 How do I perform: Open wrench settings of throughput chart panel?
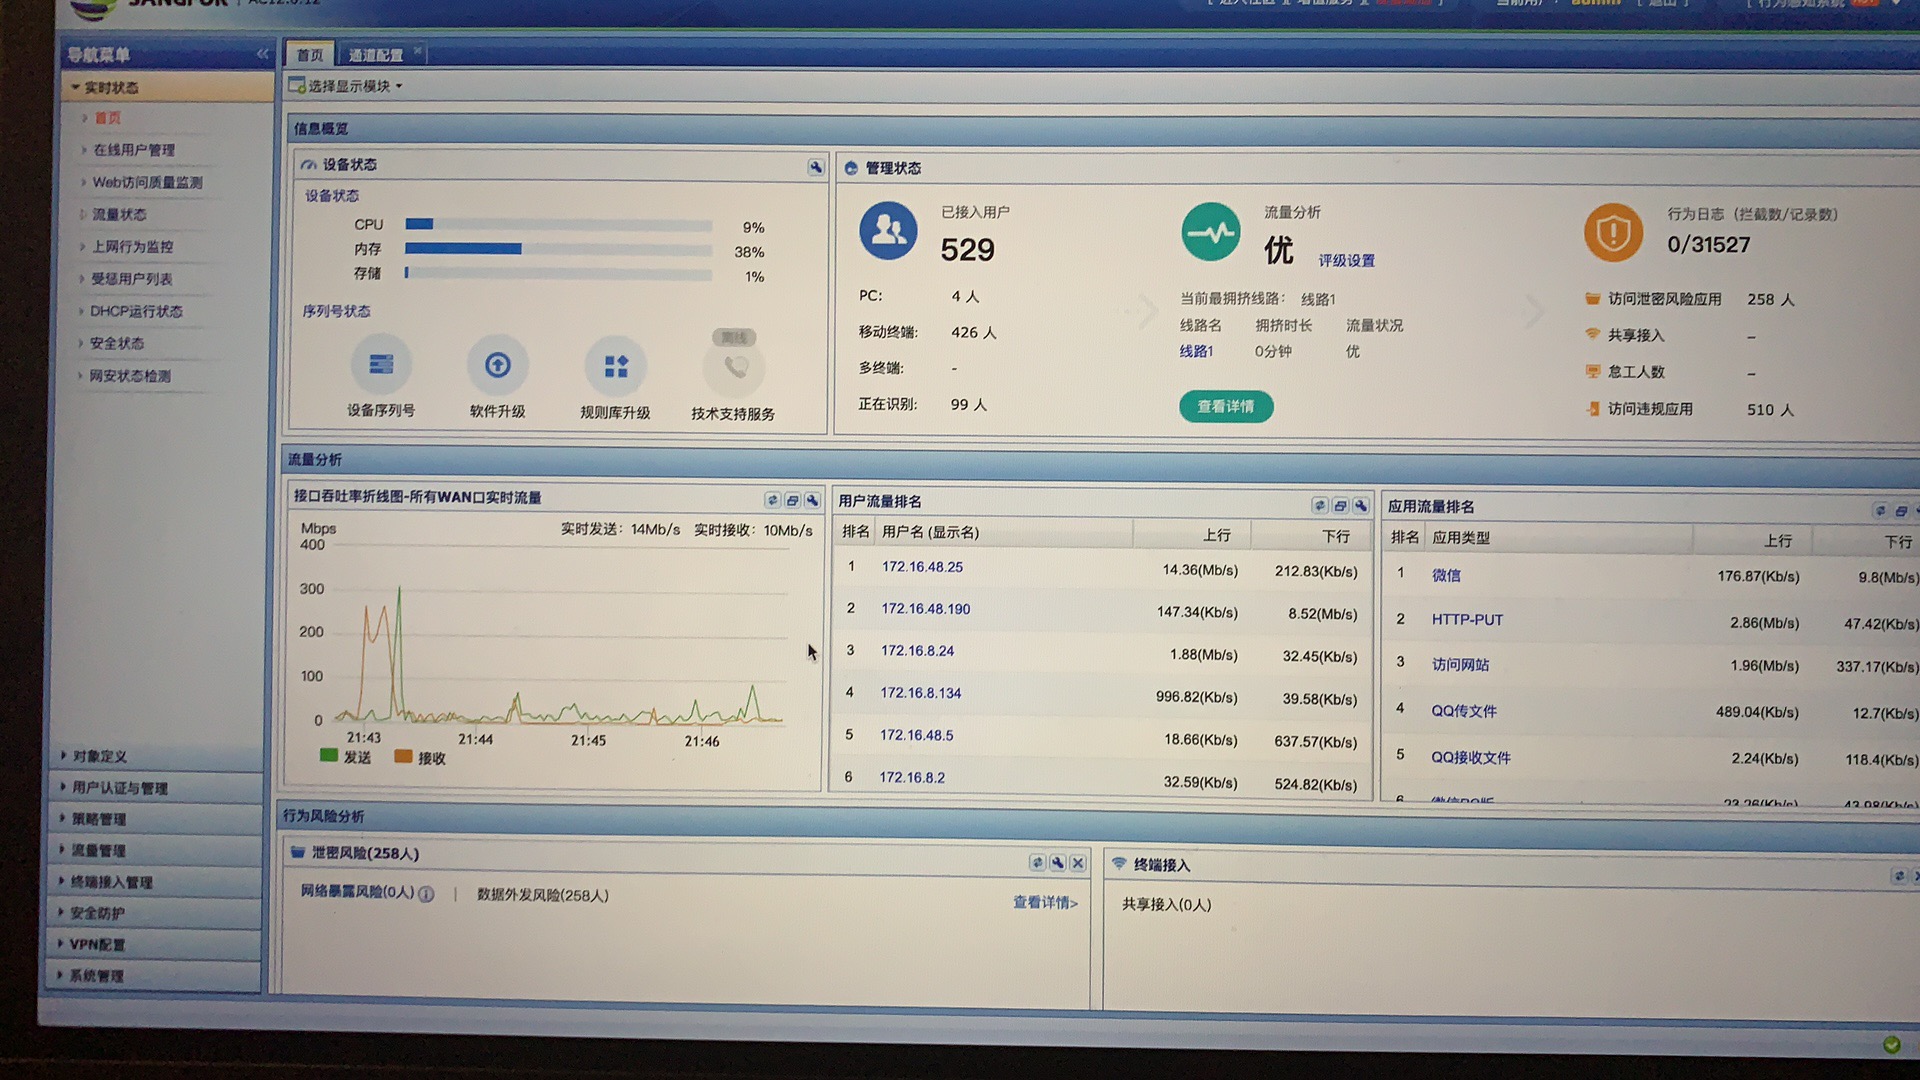click(812, 500)
